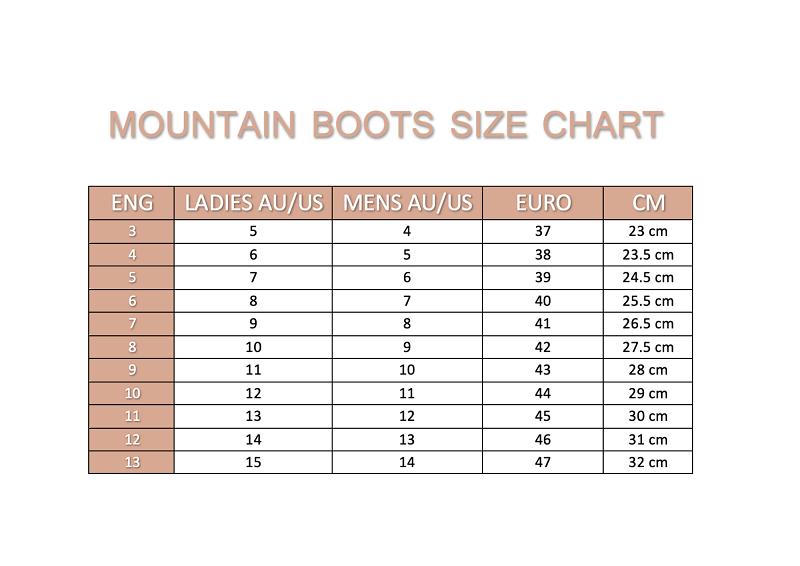Viewport: 800px width, 566px height.
Task: Click the Euro size 47 cell
Action: (x=543, y=462)
